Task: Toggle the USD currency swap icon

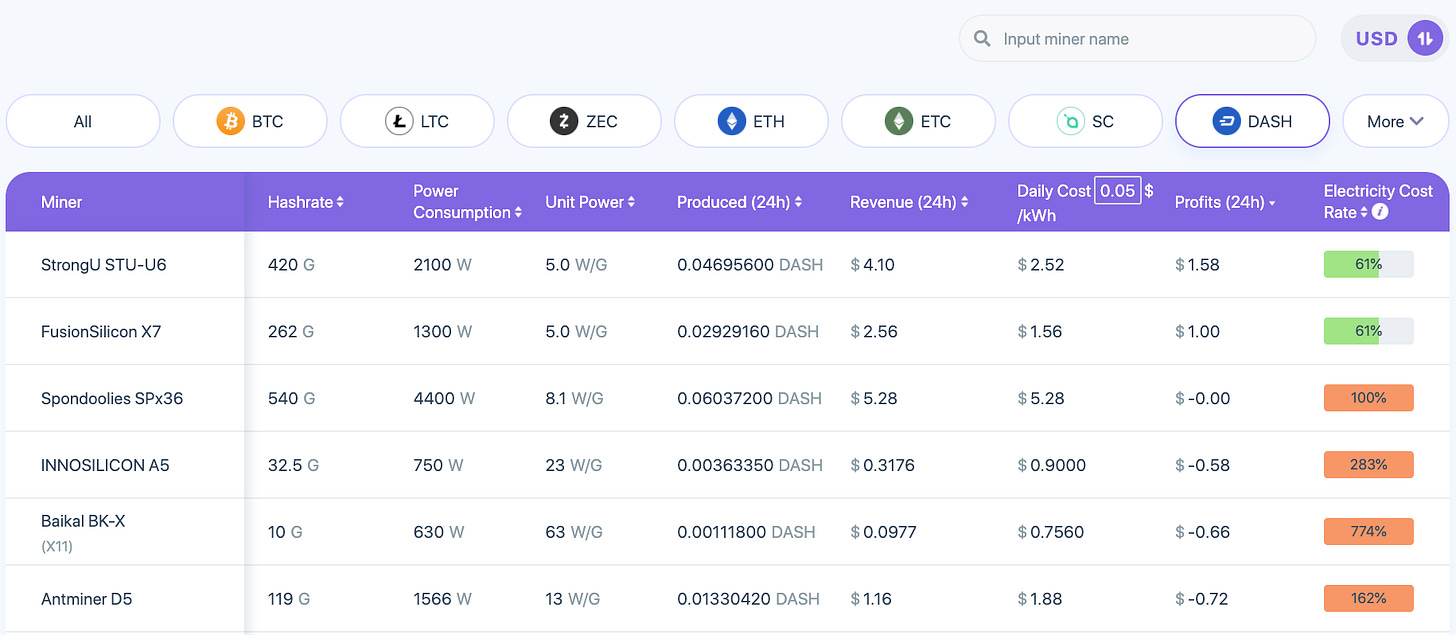Action: [1425, 39]
